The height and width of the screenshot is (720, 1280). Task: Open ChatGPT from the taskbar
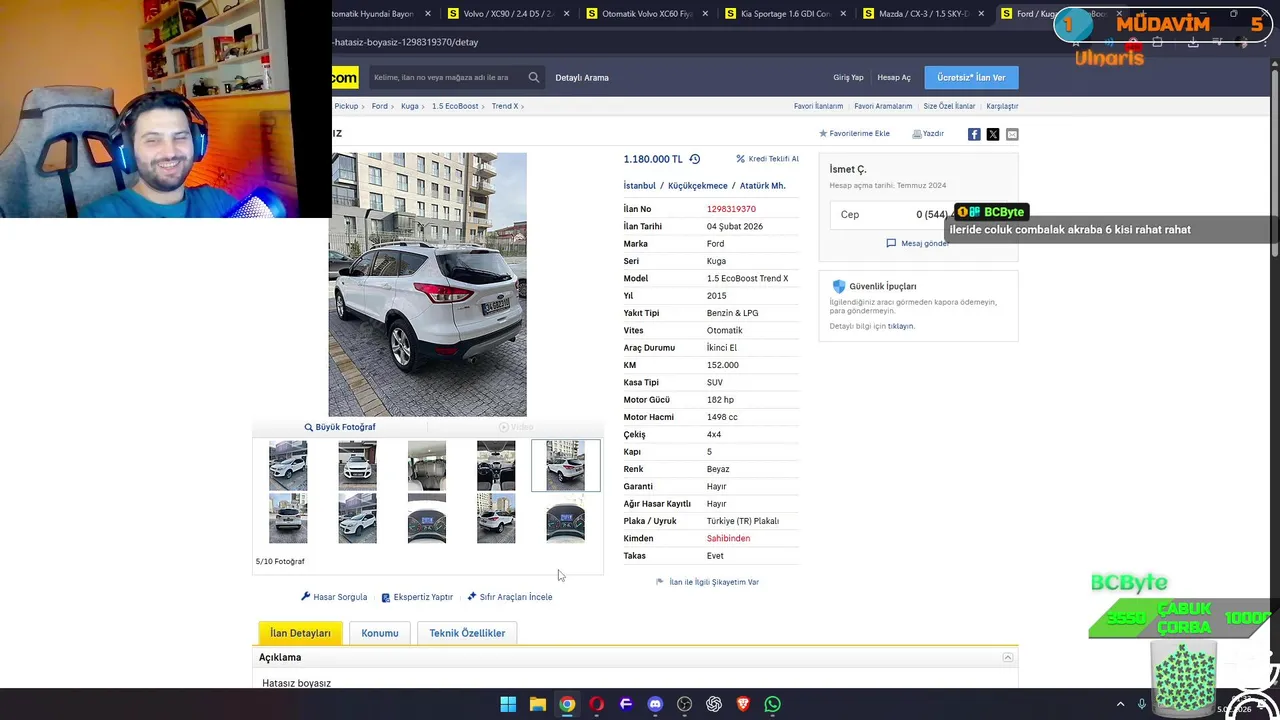[x=714, y=704]
